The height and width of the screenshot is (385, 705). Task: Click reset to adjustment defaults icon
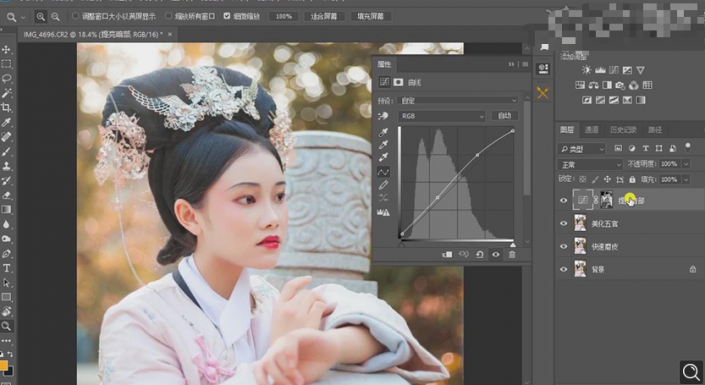pos(480,255)
